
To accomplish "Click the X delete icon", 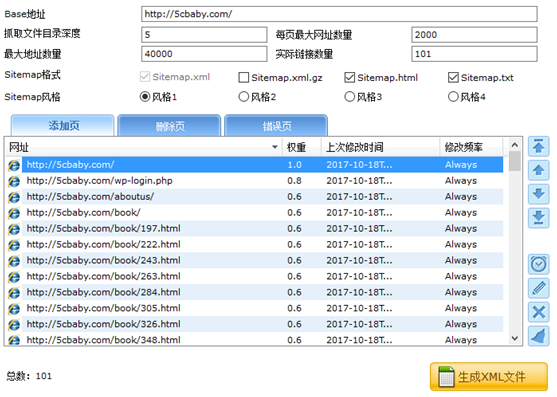I will (539, 312).
